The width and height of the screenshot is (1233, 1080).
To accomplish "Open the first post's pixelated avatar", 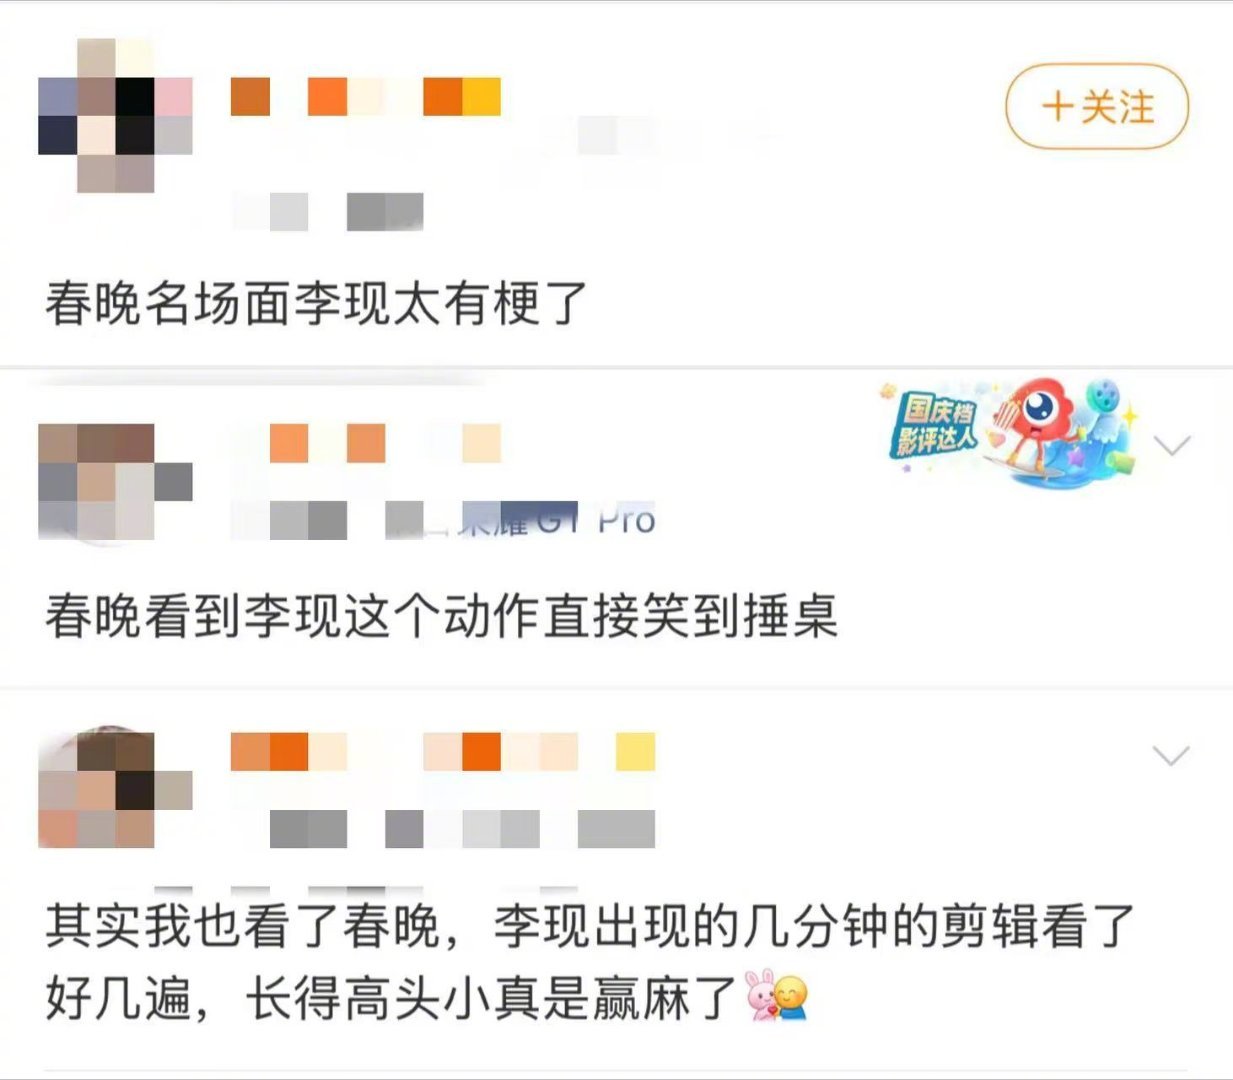I will (115, 116).
